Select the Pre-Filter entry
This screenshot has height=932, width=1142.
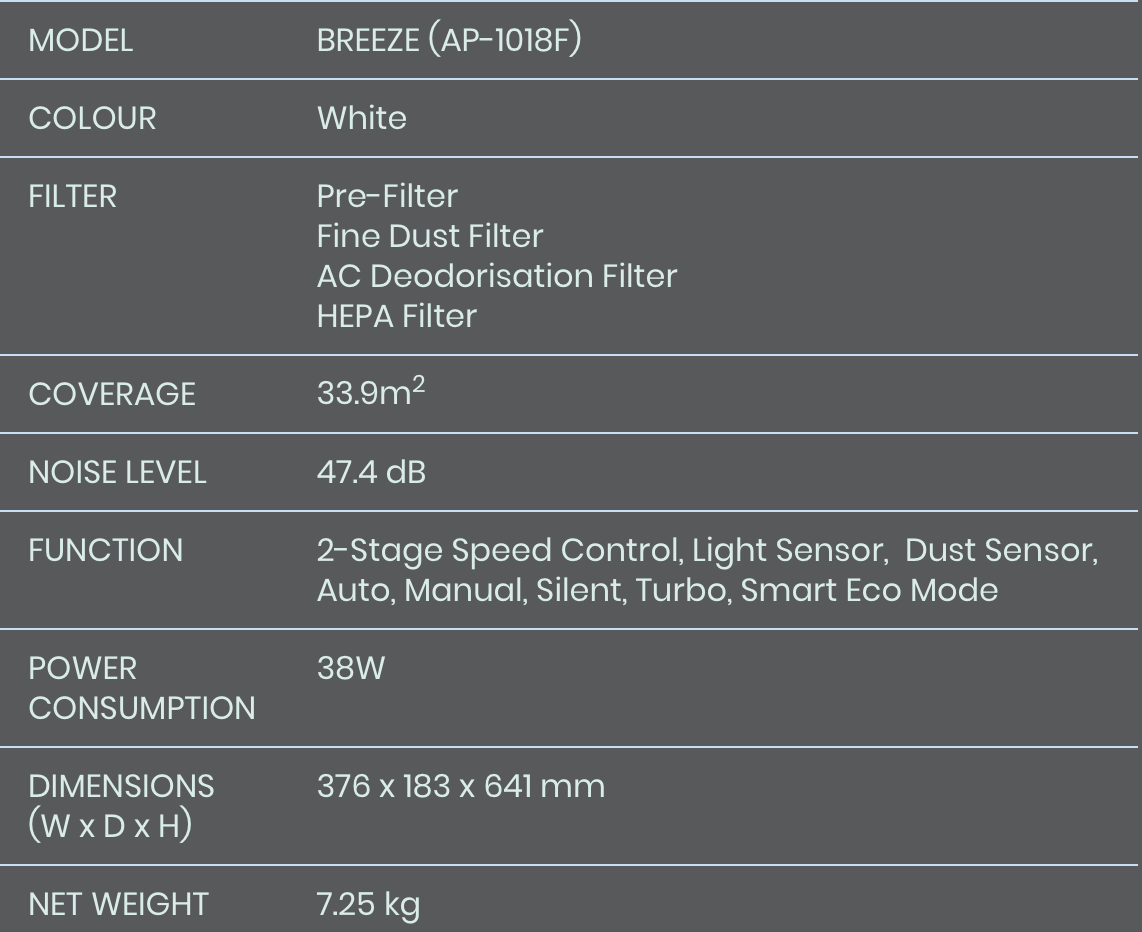point(387,196)
